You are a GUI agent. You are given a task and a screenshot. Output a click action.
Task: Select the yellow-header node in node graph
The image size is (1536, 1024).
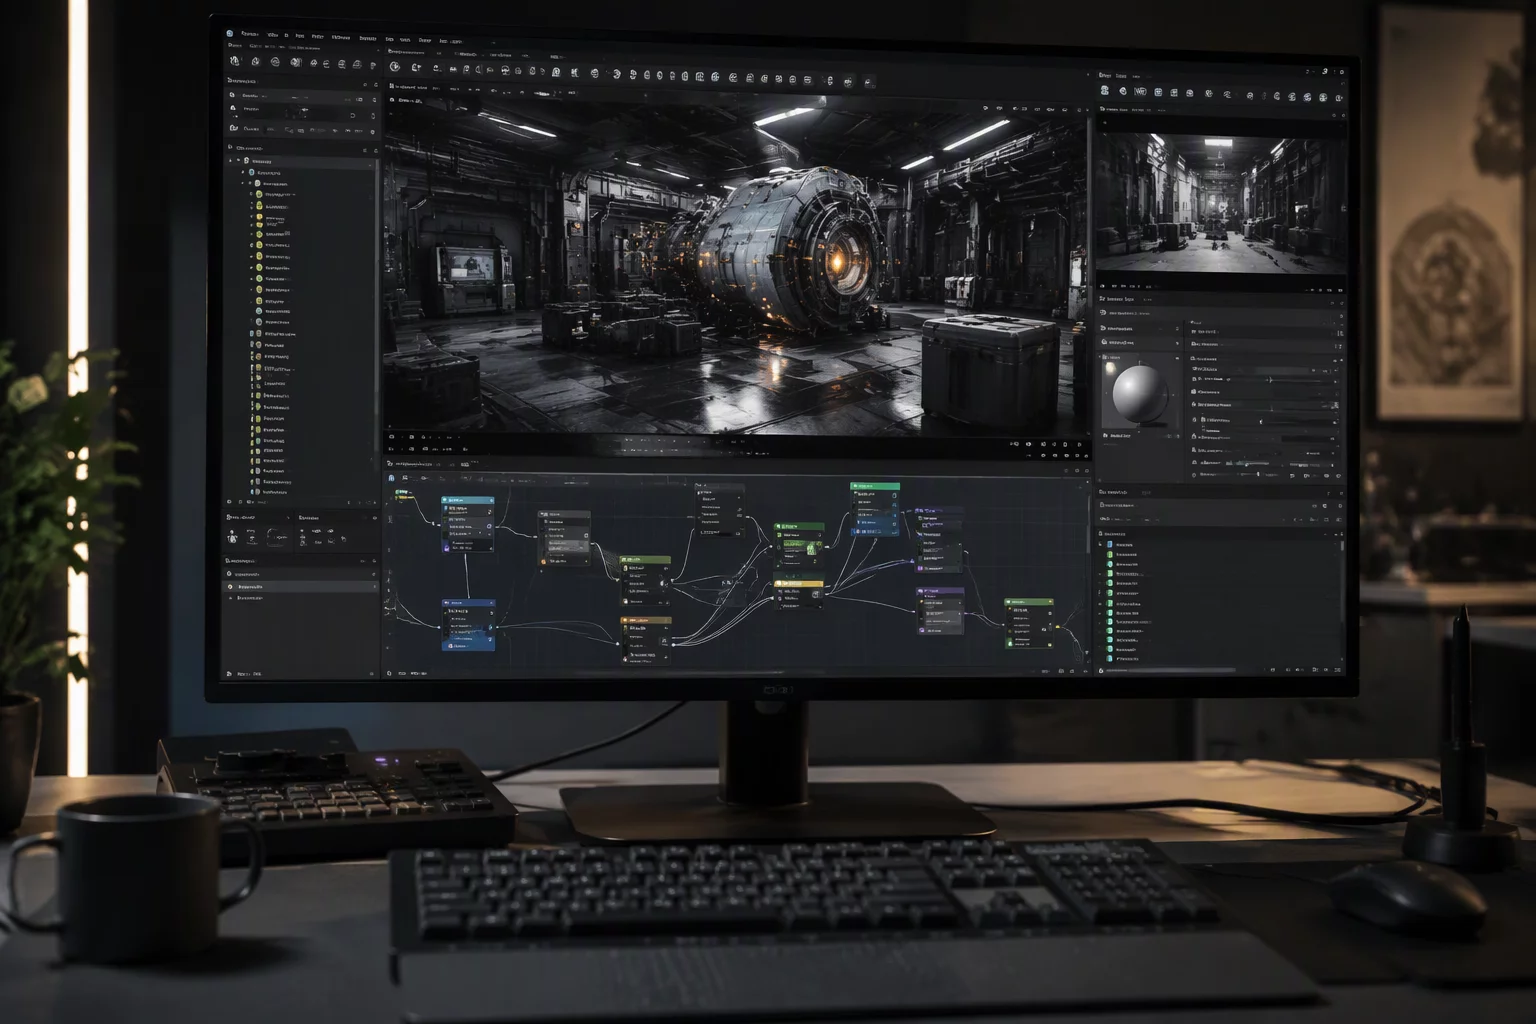pos(799,595)
